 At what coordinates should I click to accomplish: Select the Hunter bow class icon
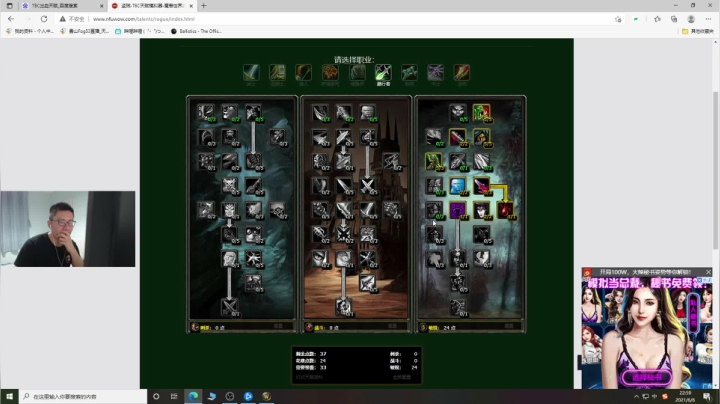pos(304,73)
